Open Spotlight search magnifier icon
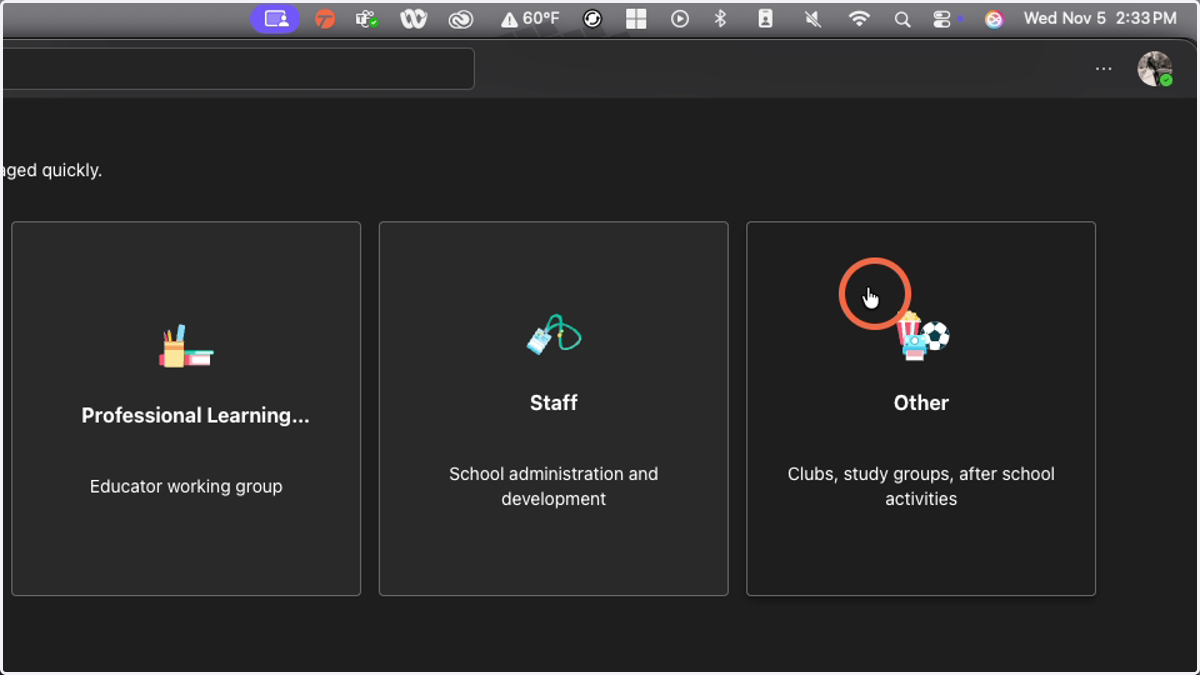The width and height of the screenshot is (1200, 675). (x=902, y=19)
